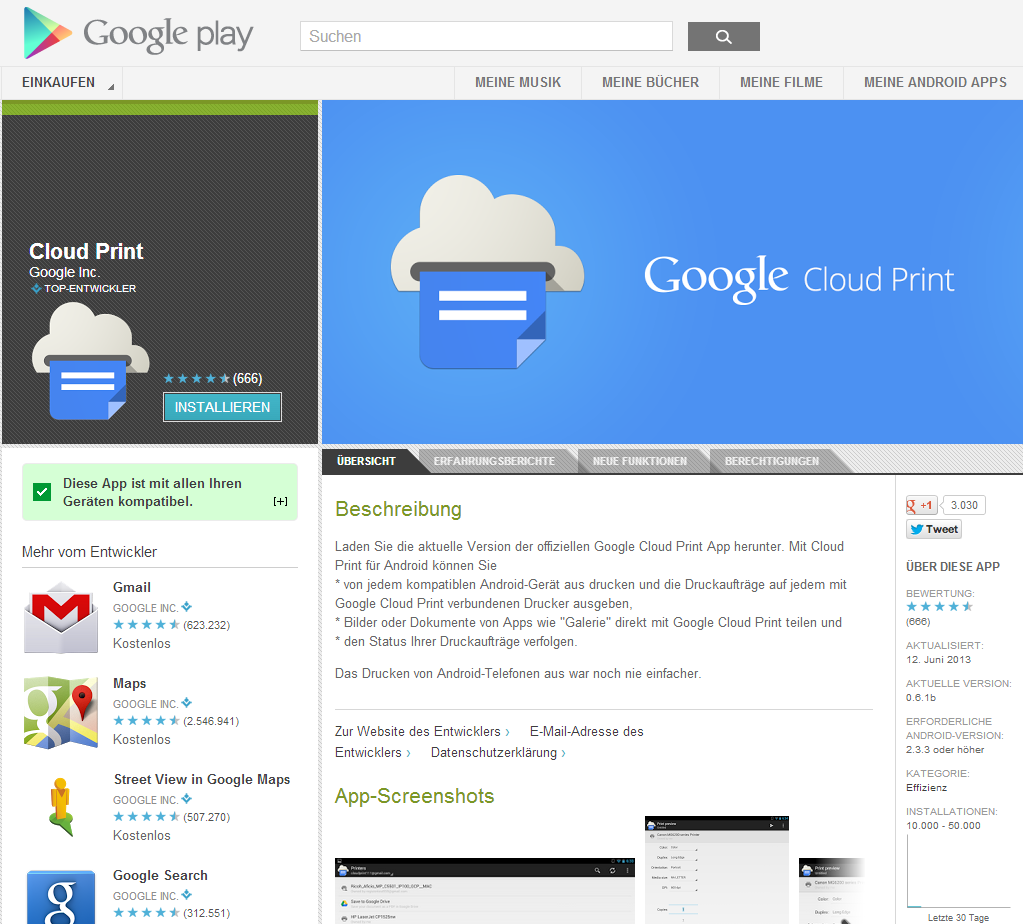Click the top developer badge beside Google Search

[187, 895]
